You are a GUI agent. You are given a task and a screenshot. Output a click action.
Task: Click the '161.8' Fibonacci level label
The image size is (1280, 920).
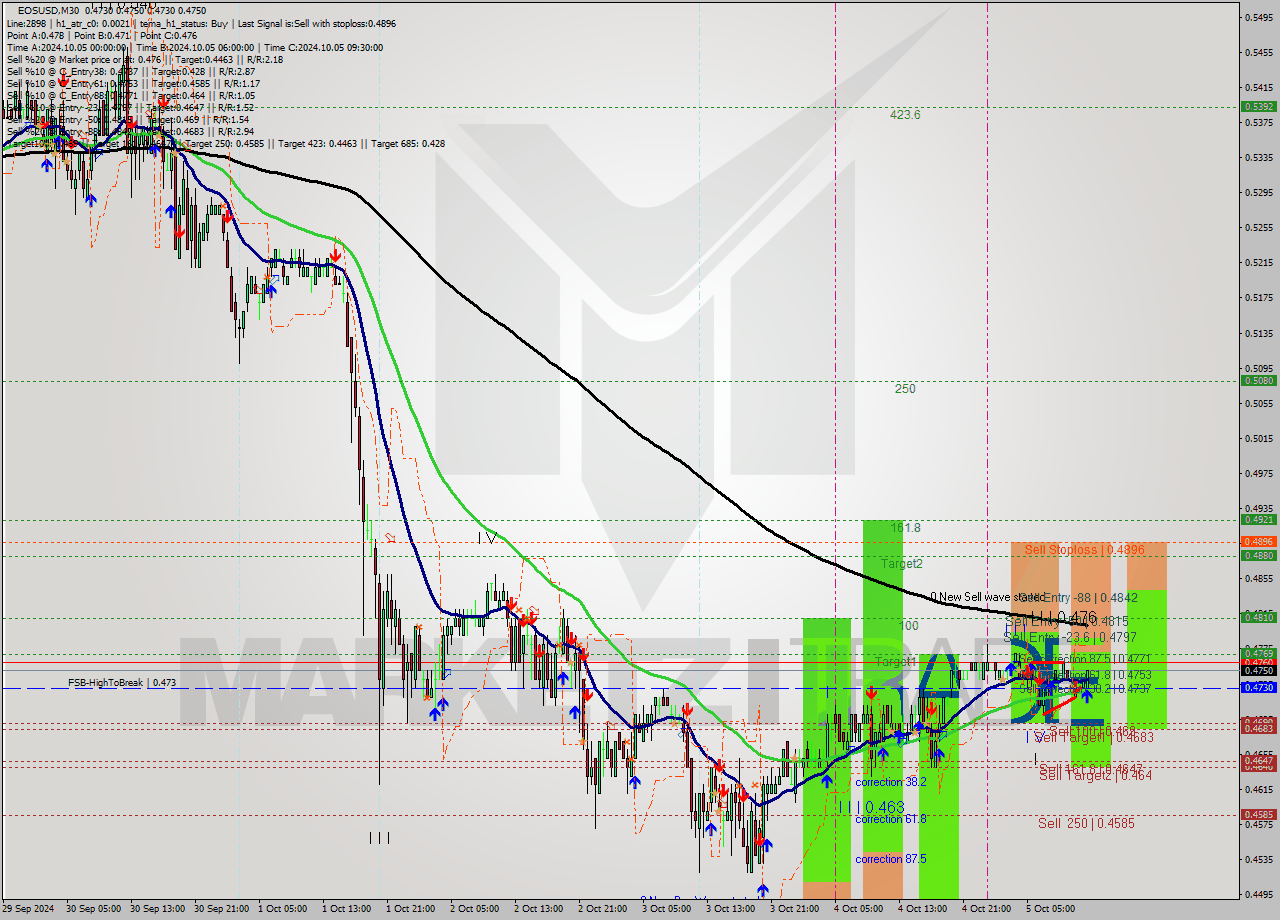click(x=905, y=527)
